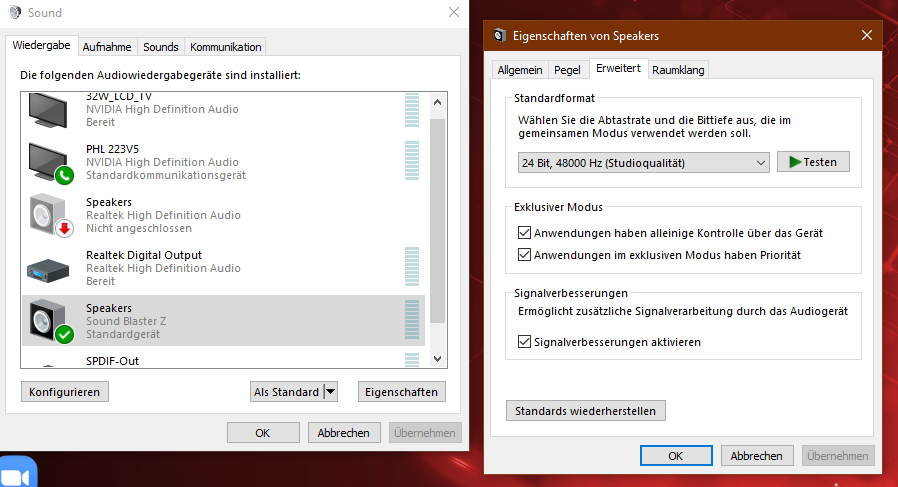Image resolution: width=898 pixels, height=487 pixels.
Task: Click the Testen button
Action: point(813,162)
